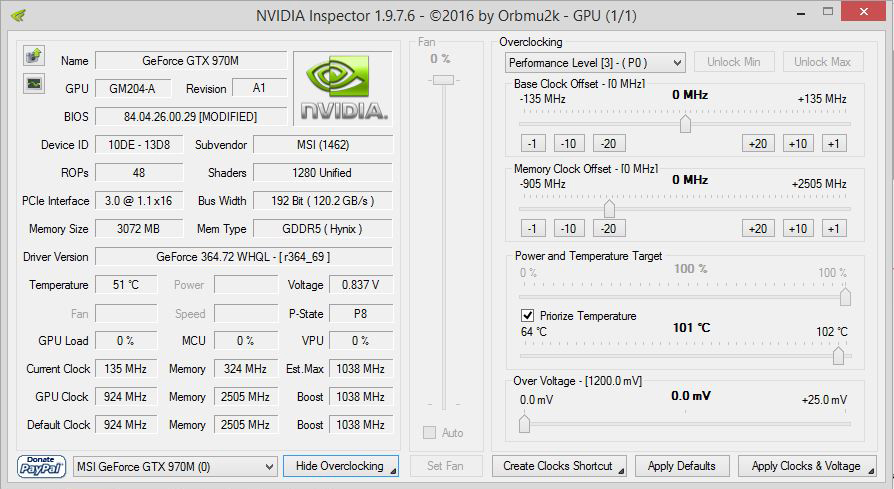The image size is (894, 489).
Task: Click the Unlock Min button
Action: tap(734, 62)
